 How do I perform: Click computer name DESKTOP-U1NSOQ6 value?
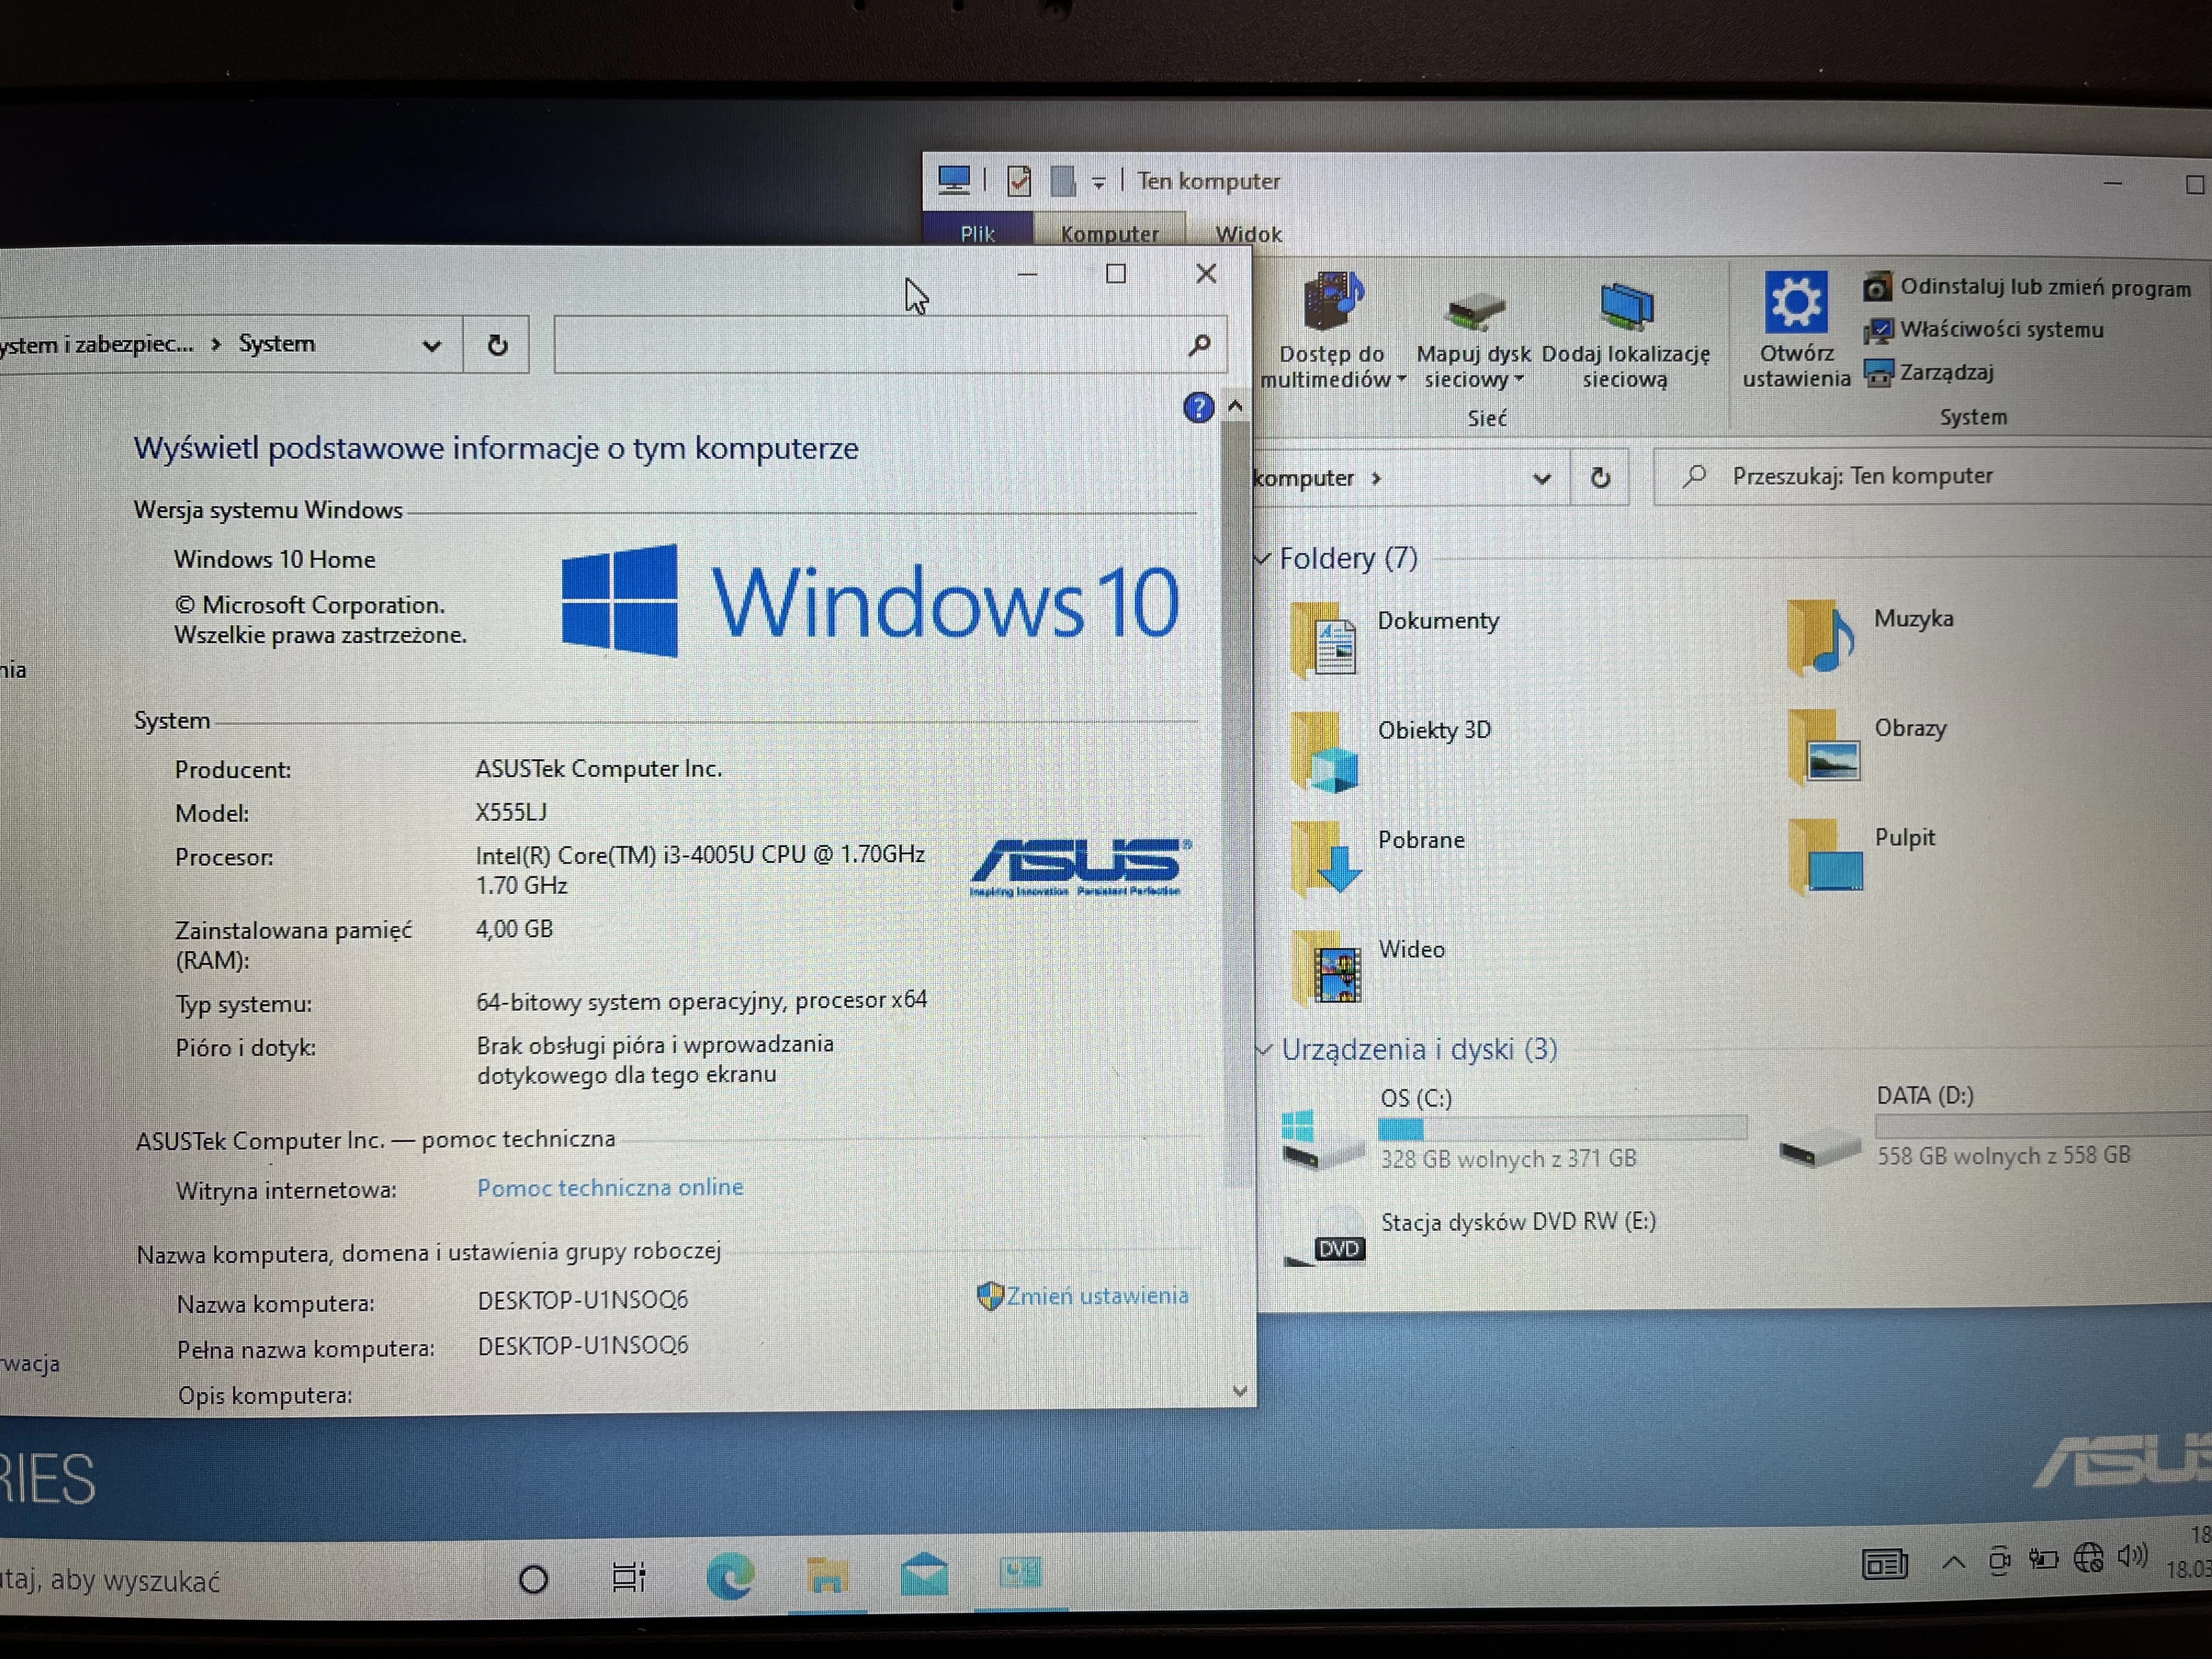(583, 1300)
